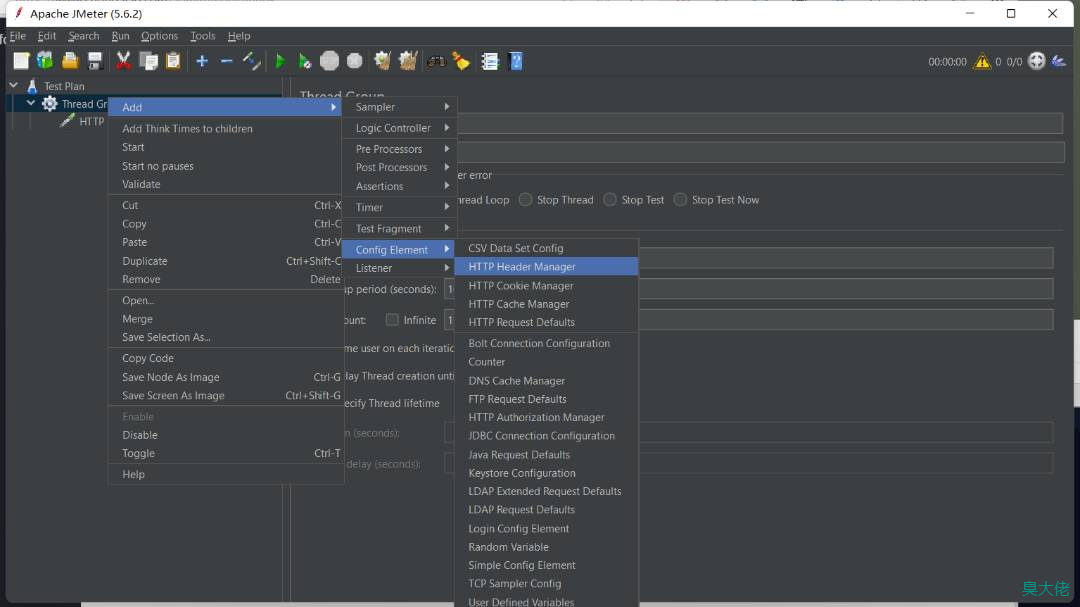Click the New test plan toolbar icon

click(x=21, y=61)
